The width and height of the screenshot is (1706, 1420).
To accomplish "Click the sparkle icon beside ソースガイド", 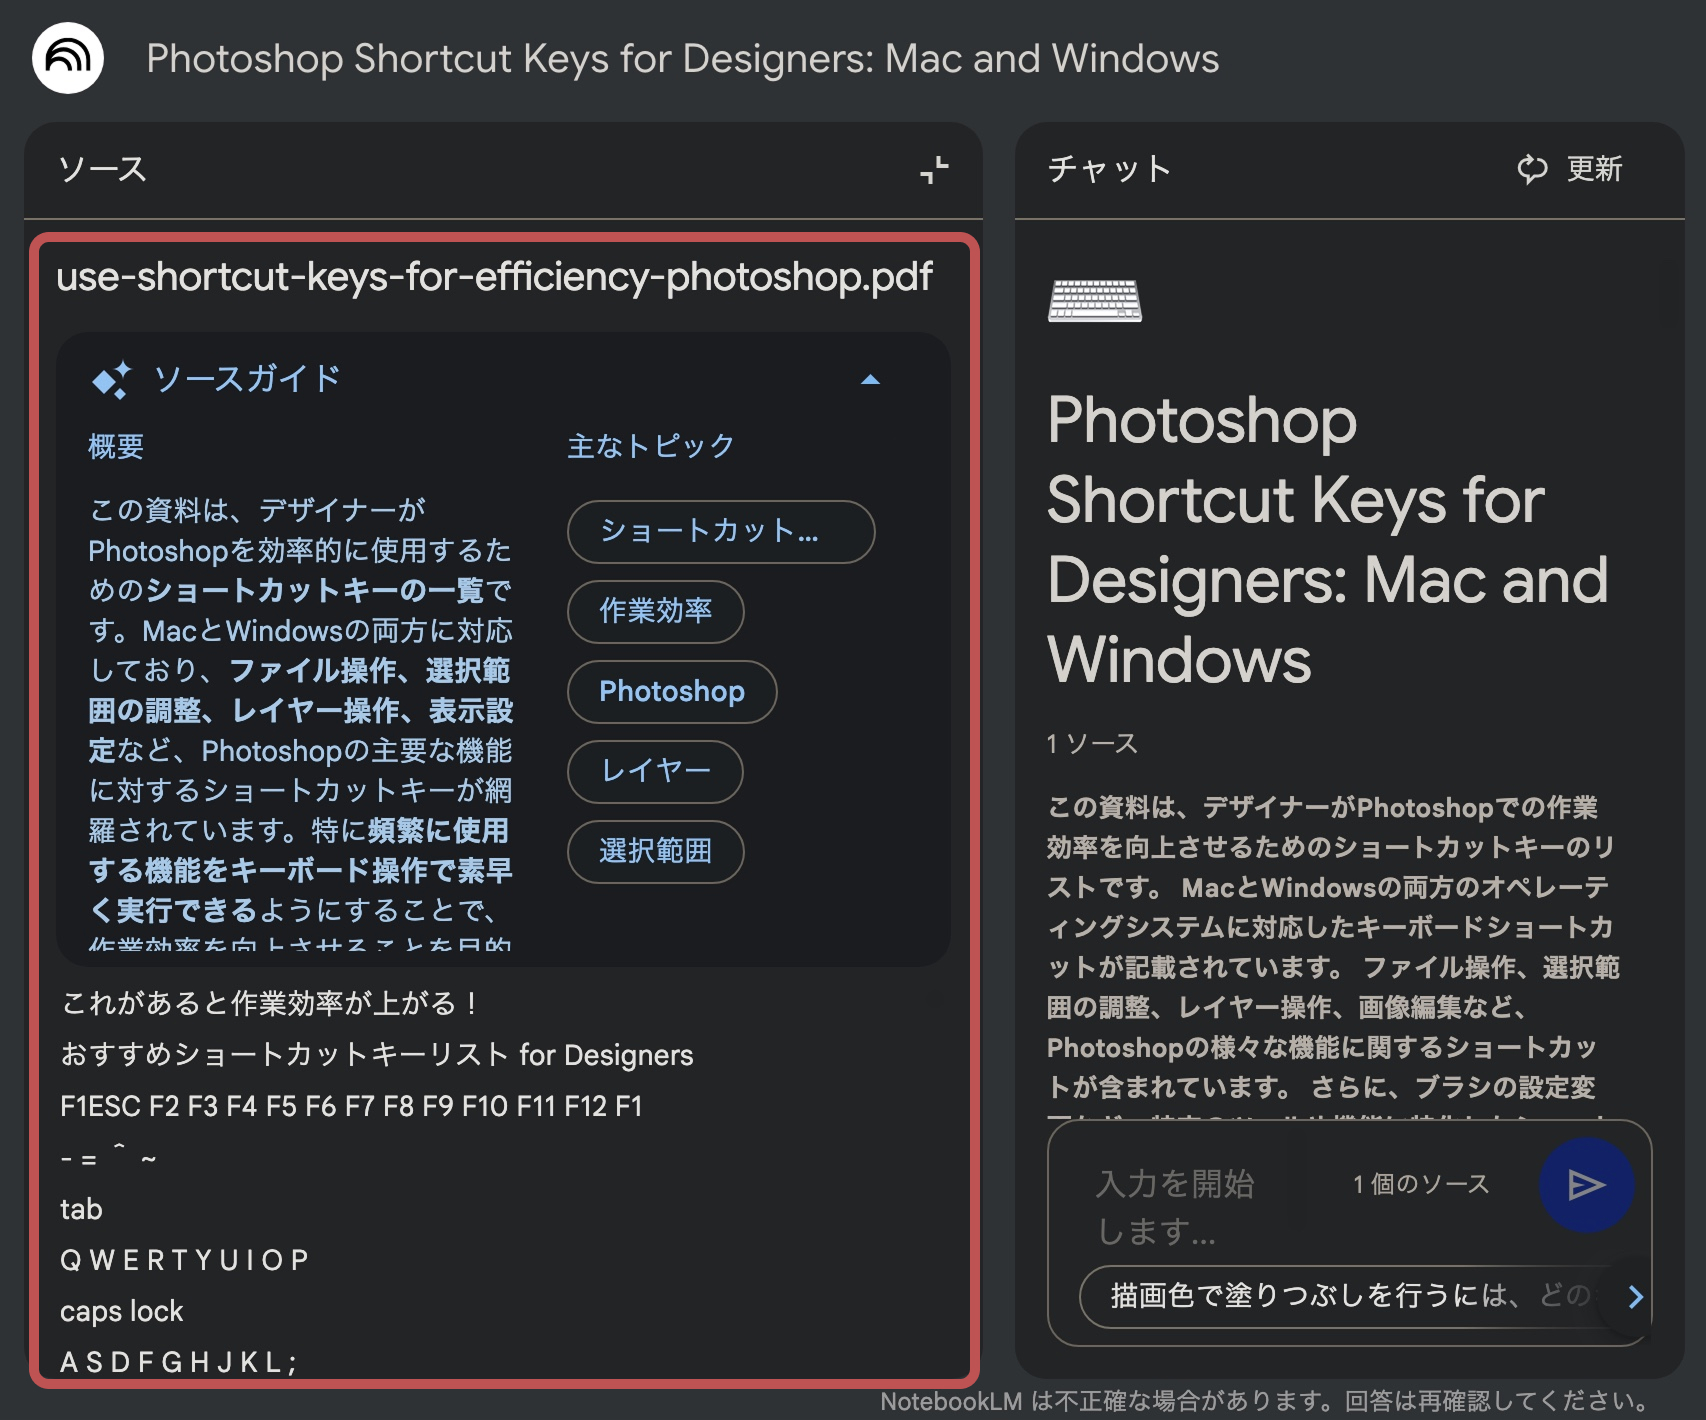I will pyautogui.click(x=111, y=380).
